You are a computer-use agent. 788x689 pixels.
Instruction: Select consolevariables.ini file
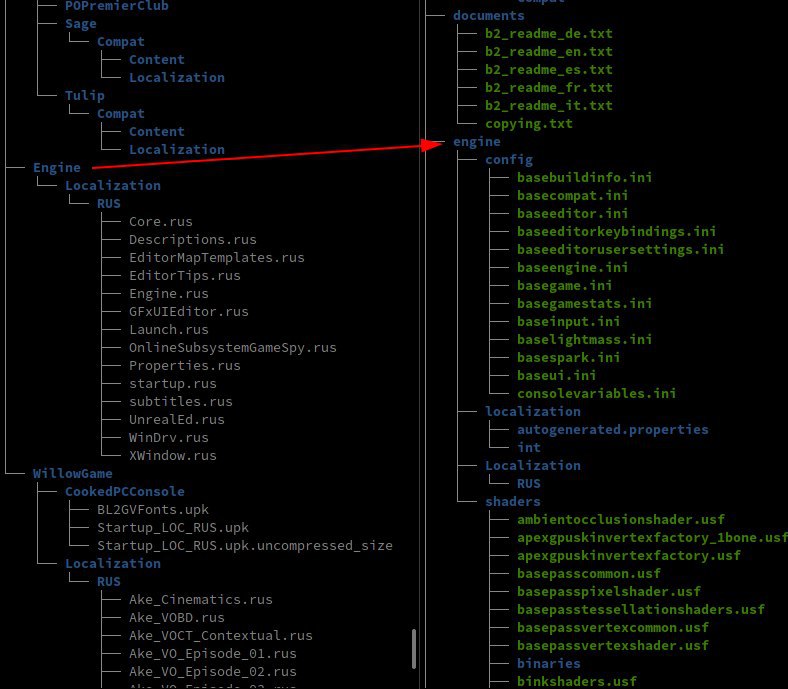pos(597,393)
